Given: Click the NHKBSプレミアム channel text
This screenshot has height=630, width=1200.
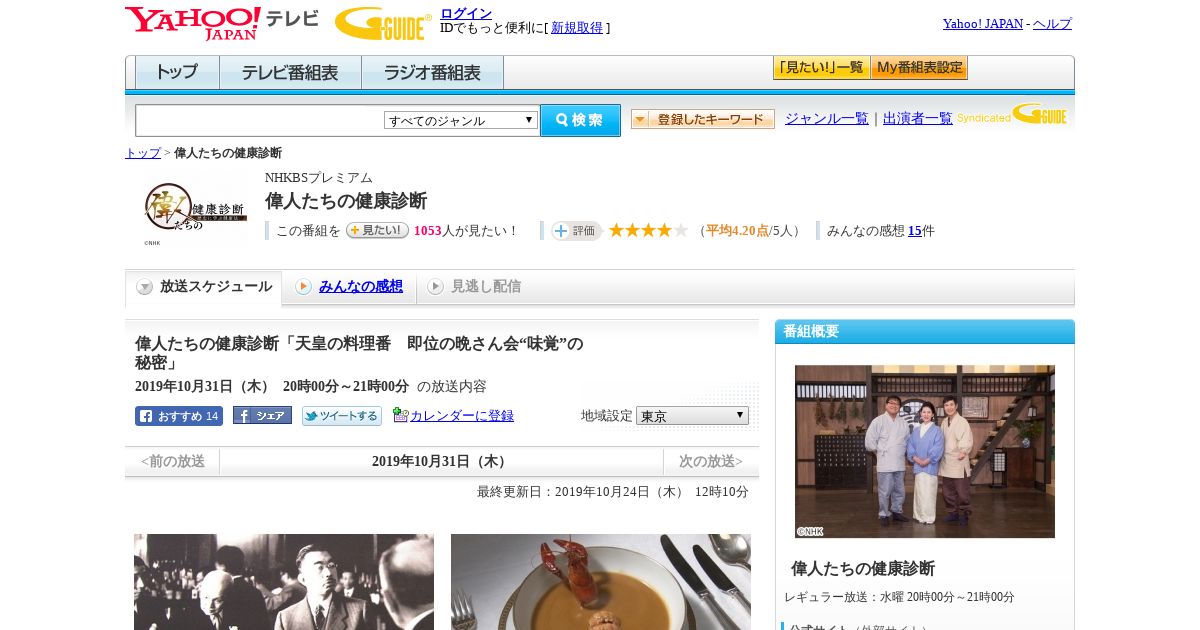Looking at the screenshot, I should (319, 178).
